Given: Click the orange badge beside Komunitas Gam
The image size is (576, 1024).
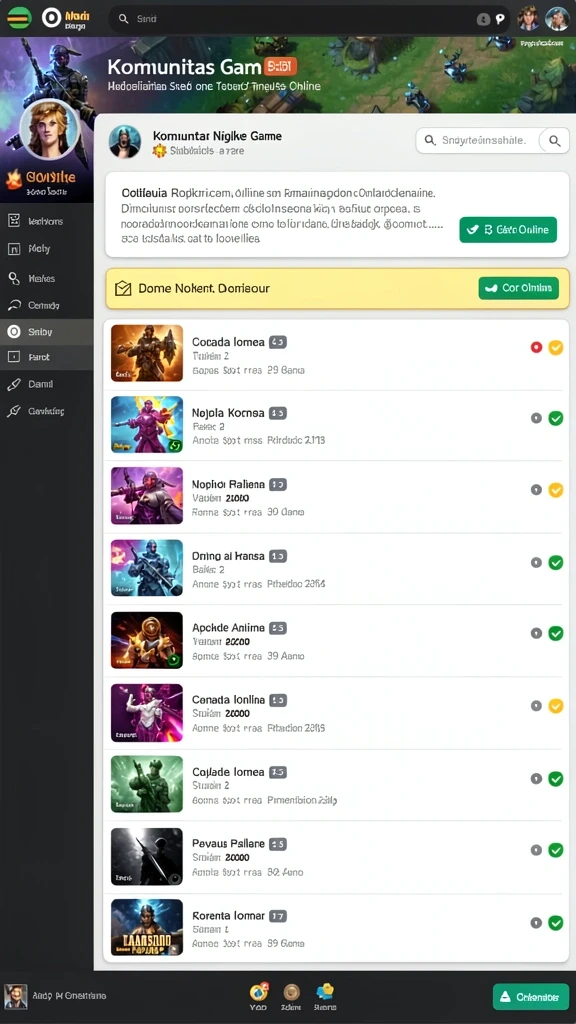Looking at the screenshot, I should pos(280,66).
